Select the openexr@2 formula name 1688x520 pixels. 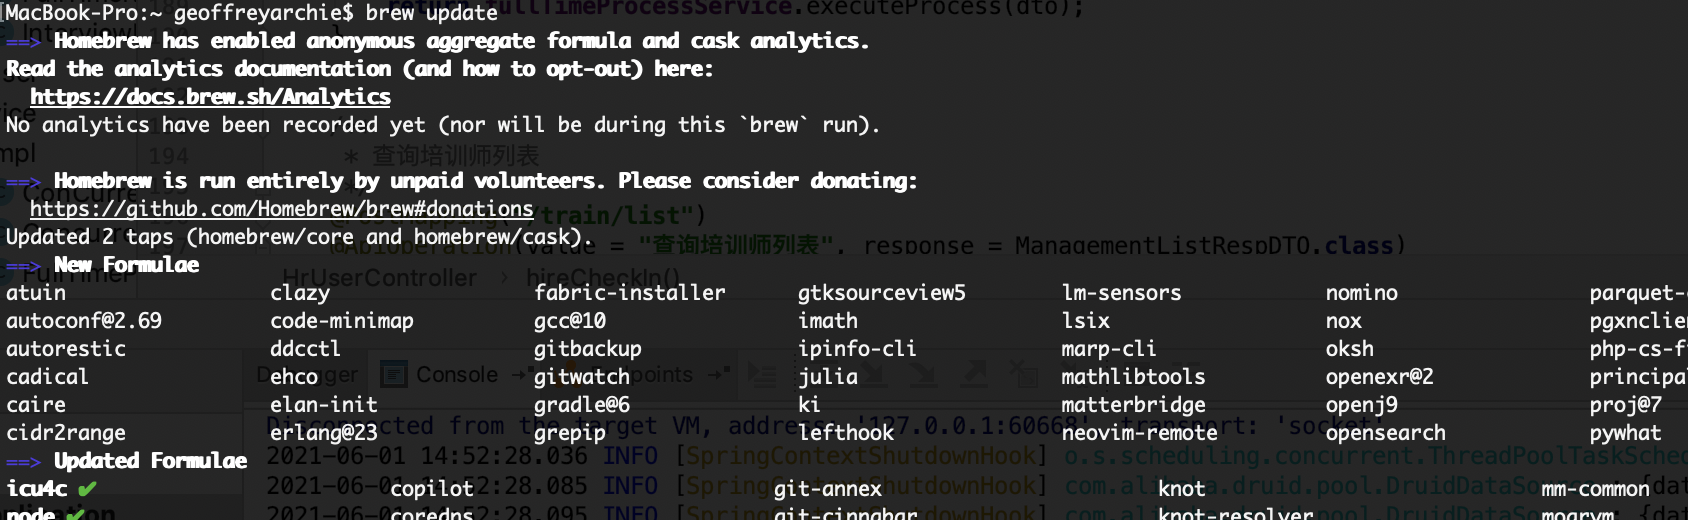tap(1380, 377)
